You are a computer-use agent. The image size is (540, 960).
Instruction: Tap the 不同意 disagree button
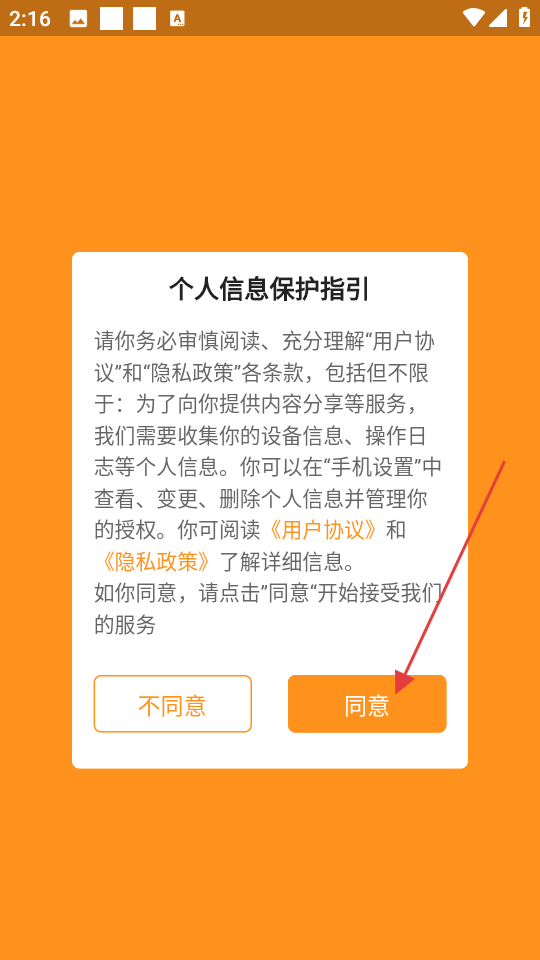pyautogui.click(x=173, y=704)
